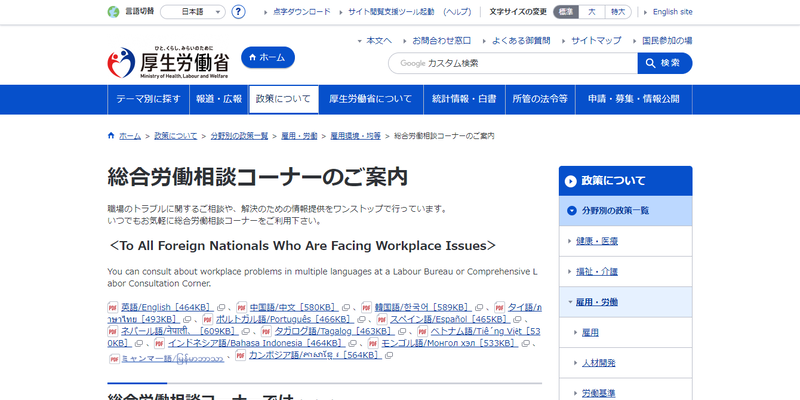This screenshot has height=400, width=800.
Task: Click the home icon in breadcrumb
Action: 110,135
